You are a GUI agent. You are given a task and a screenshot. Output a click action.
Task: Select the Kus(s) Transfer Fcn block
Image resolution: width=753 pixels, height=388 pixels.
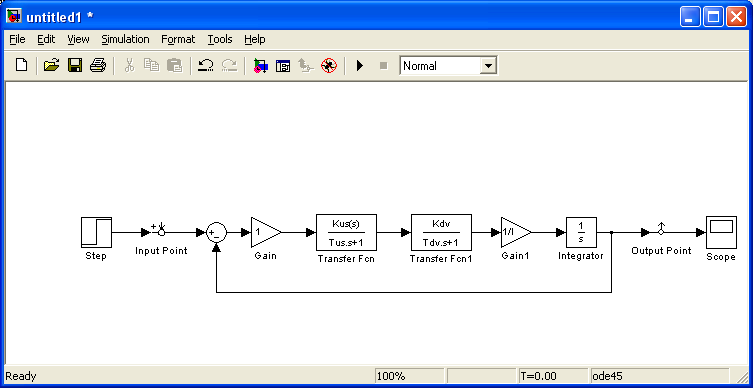click(x=346, y=232)
